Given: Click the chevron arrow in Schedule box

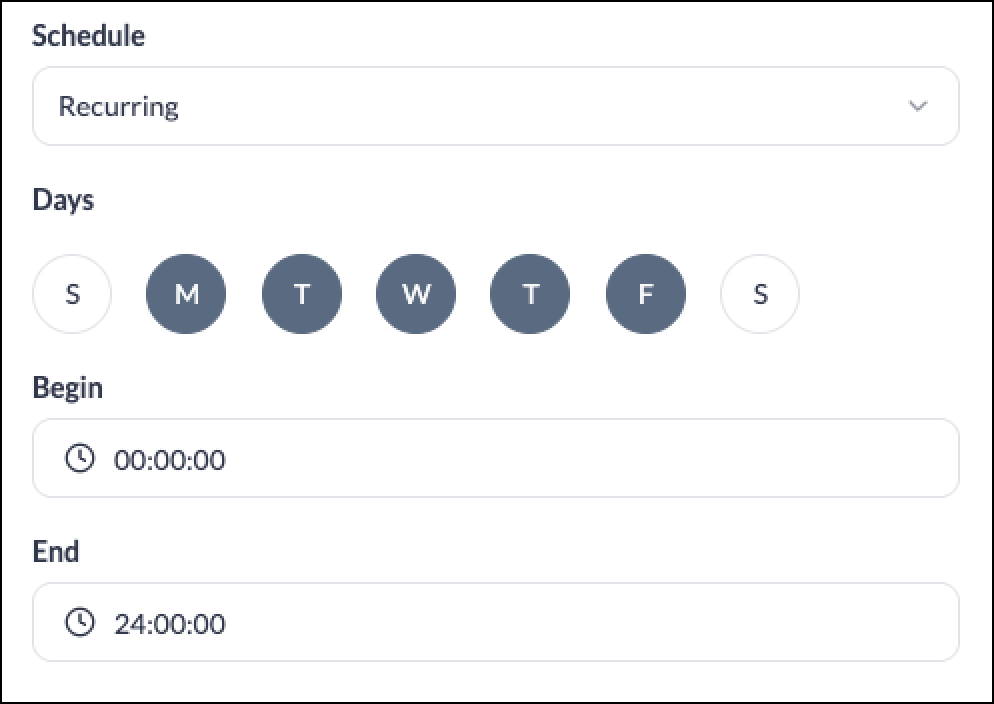Looking at the screenshot, I should (918, 106).
